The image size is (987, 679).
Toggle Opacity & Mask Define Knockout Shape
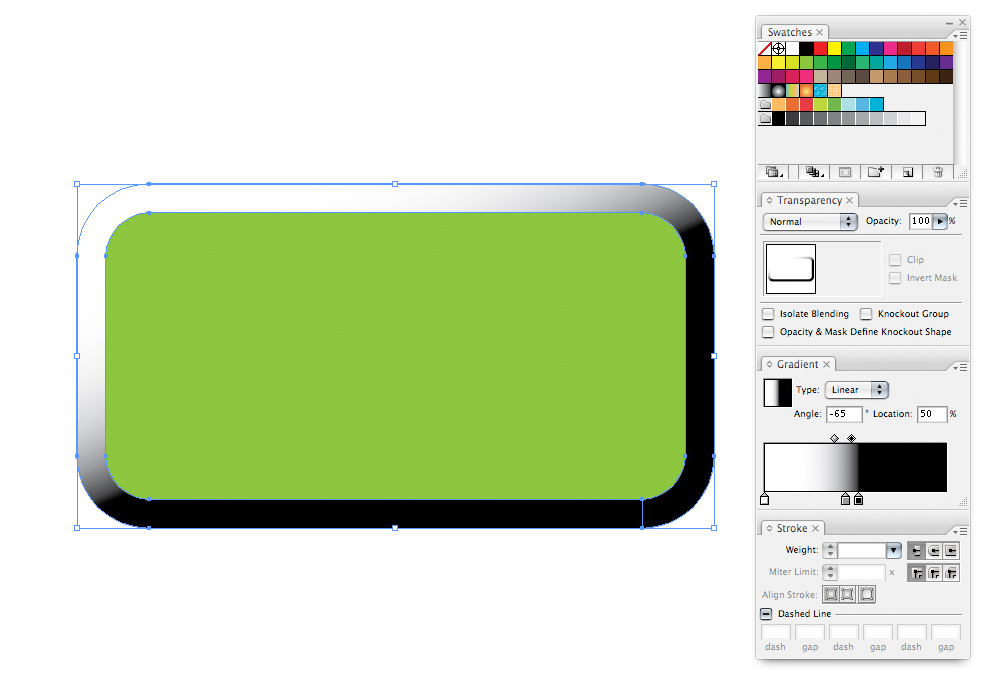click(x=768, y=332)
